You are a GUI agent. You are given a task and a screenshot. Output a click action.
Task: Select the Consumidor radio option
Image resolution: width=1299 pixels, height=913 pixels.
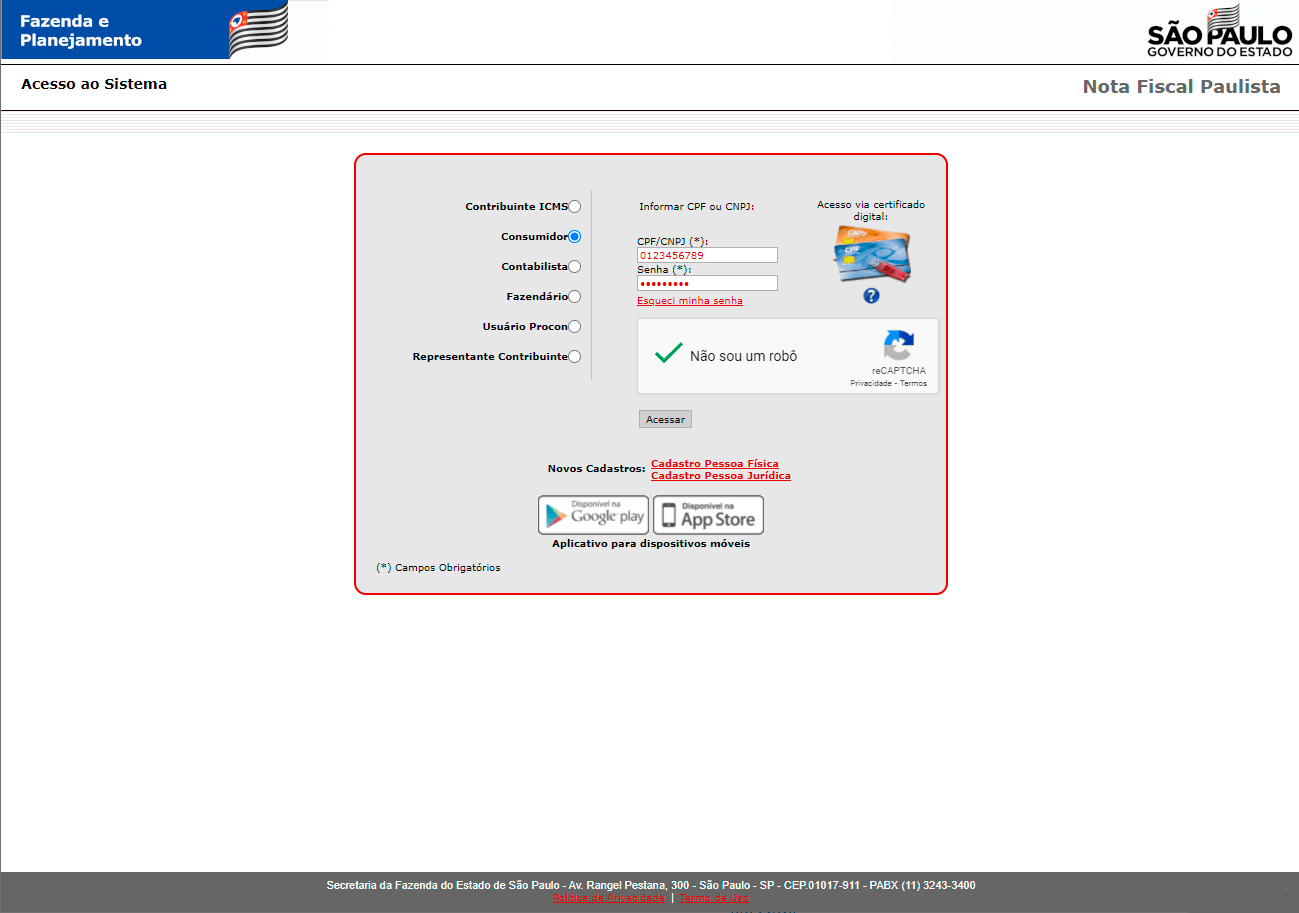pos(574,237)
